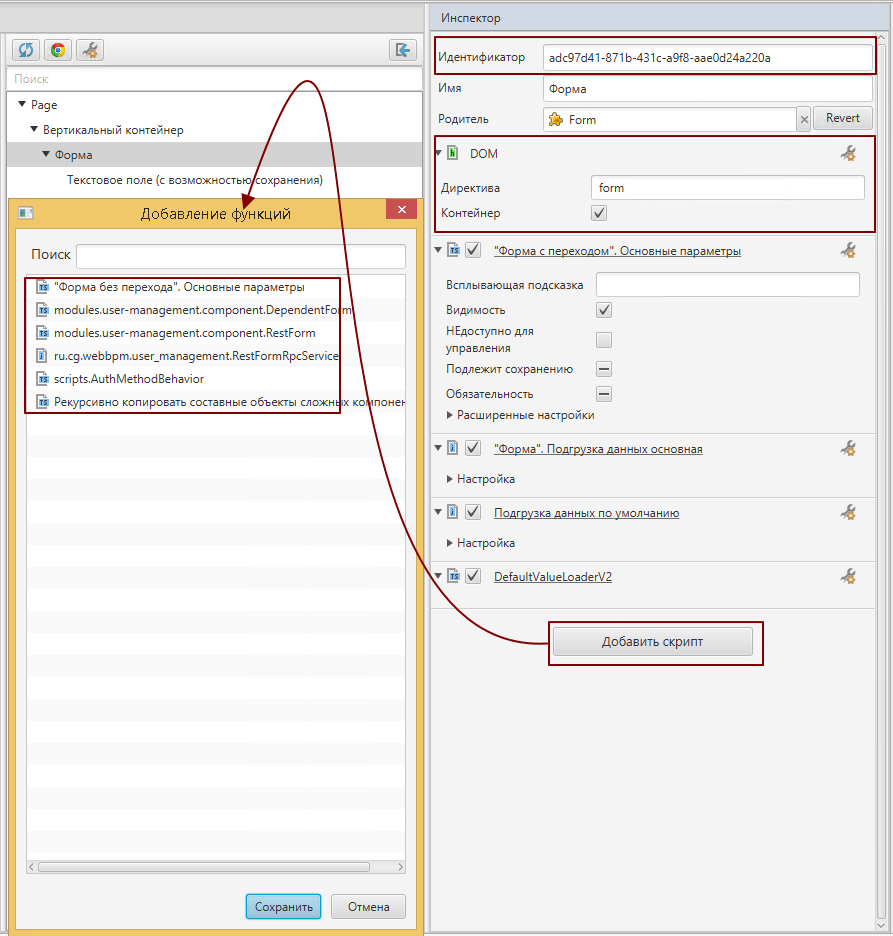
Task: Open "Форма". Подгрузка данных основная link
Action: coord(598,449)
